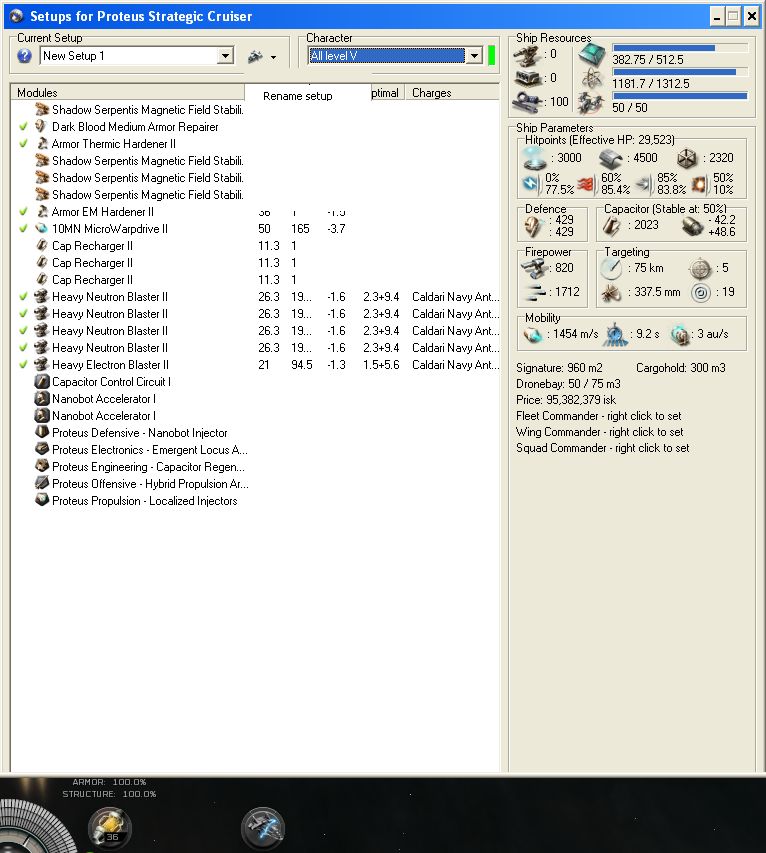Toggle Heavy Electron Blaster II checkmark
766x853 pixels.
(23, 364)
